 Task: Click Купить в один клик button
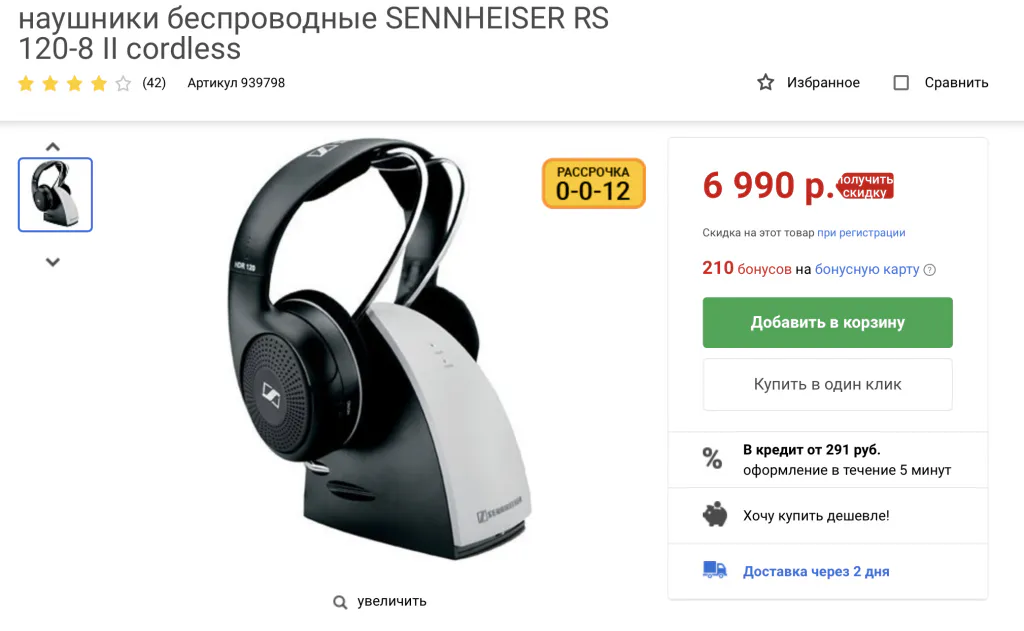827,385
